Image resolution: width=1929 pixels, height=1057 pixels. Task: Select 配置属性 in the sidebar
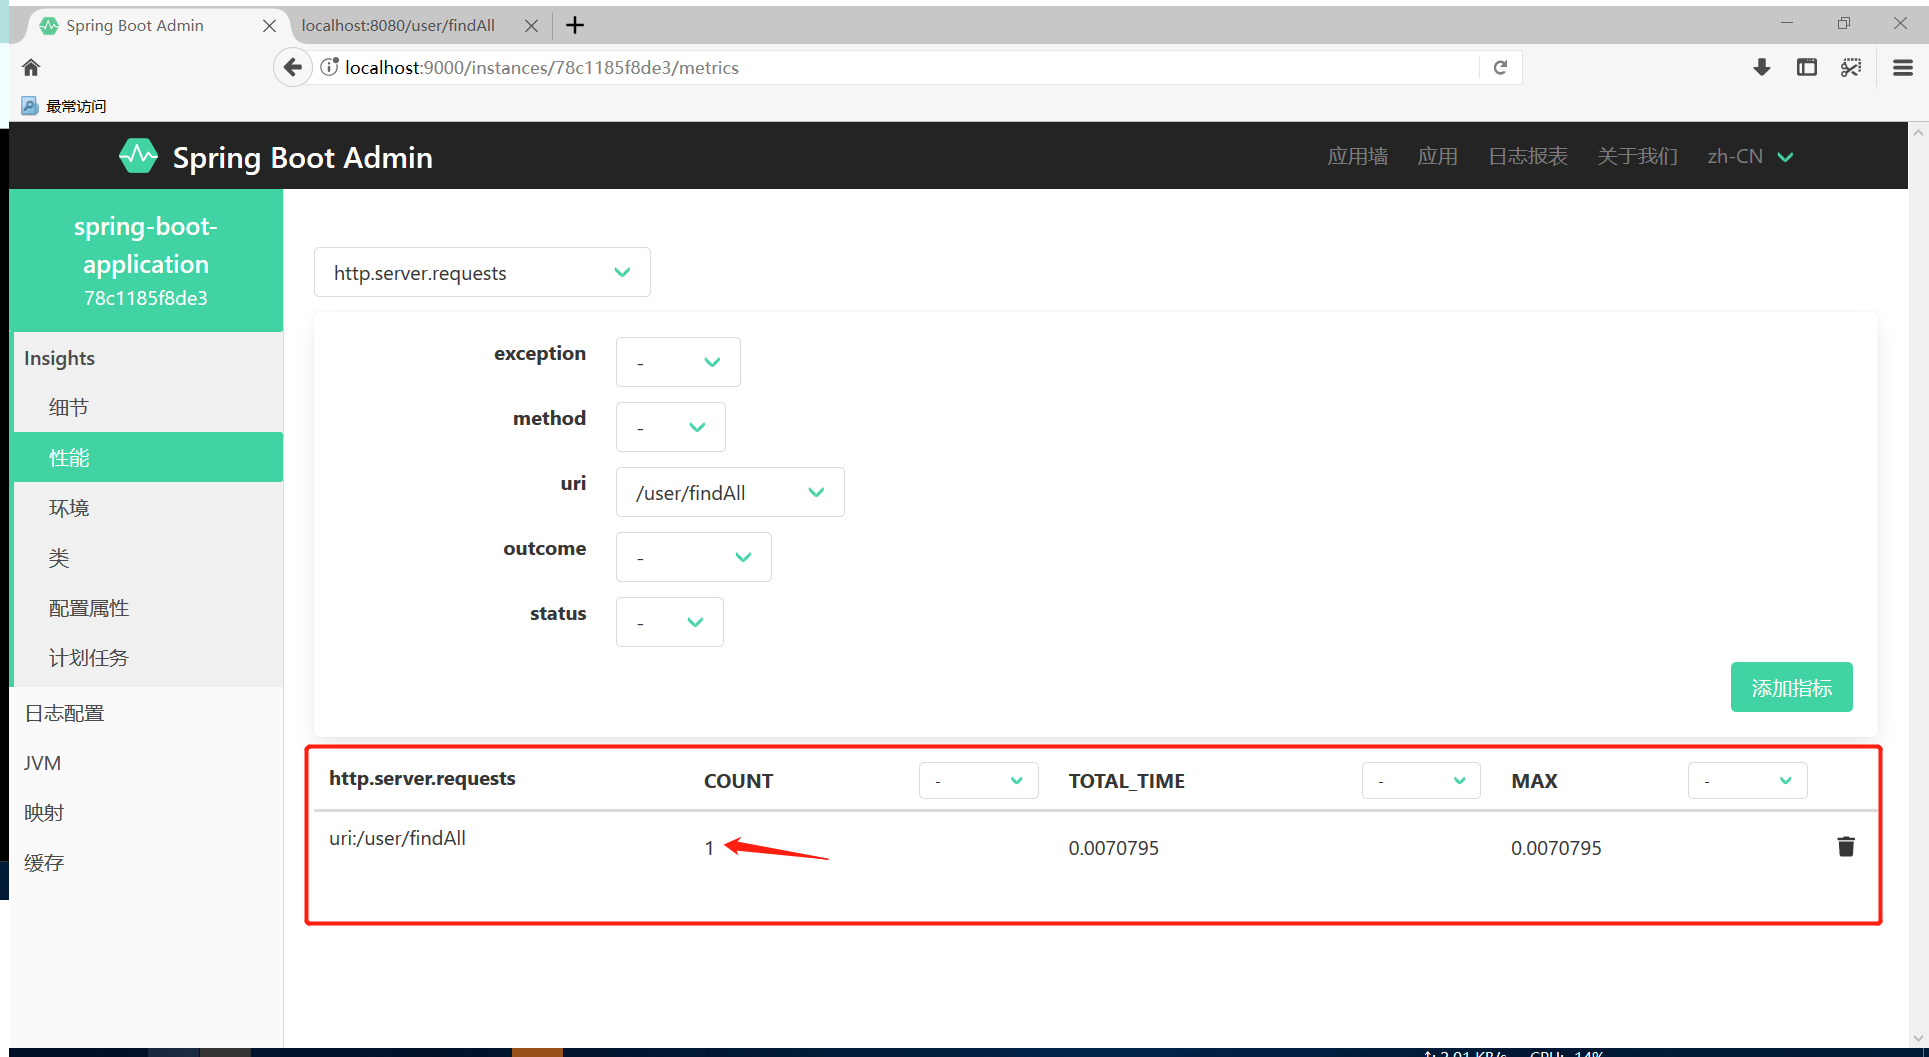click(148, 607)
